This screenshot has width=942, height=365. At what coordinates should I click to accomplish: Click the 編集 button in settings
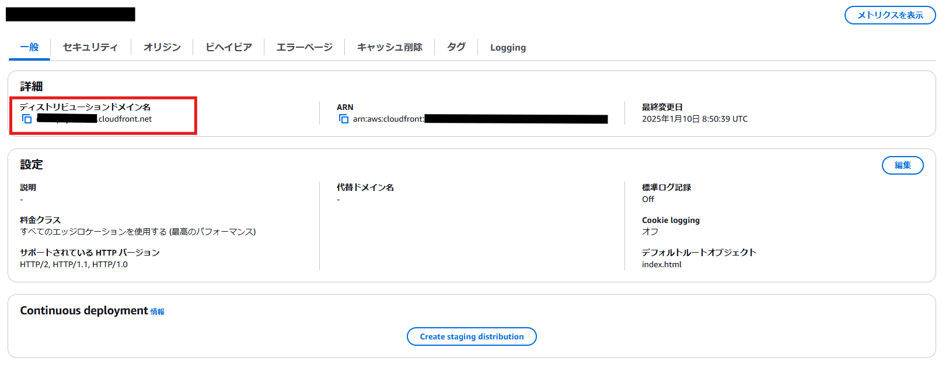902,165
